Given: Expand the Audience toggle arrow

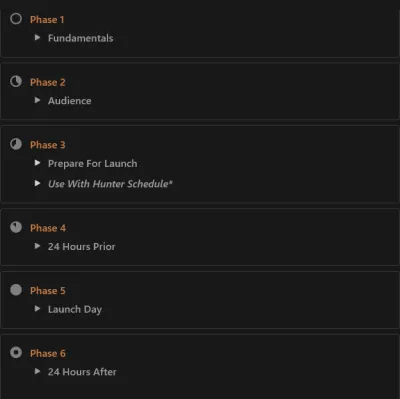Looking at the screenshot, I should point(37,100).
